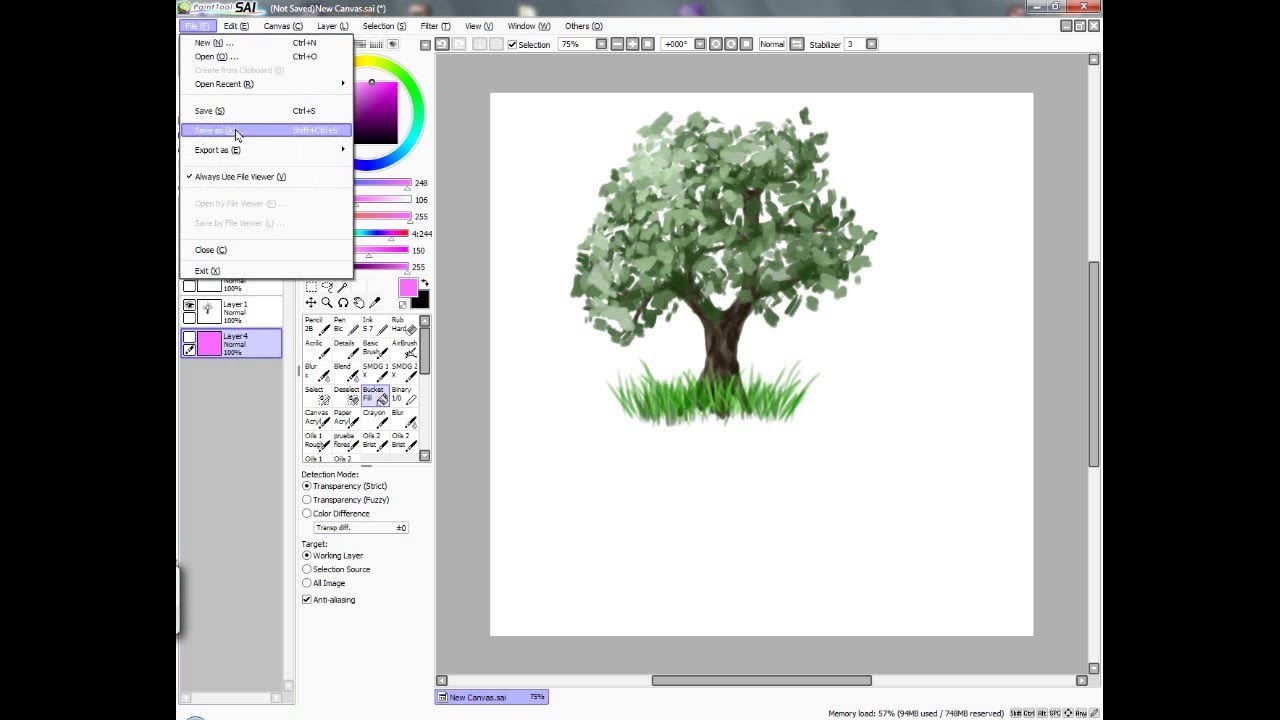Choose New from File menu
This screenshot has width=1280, height=720.
point(265,43)
